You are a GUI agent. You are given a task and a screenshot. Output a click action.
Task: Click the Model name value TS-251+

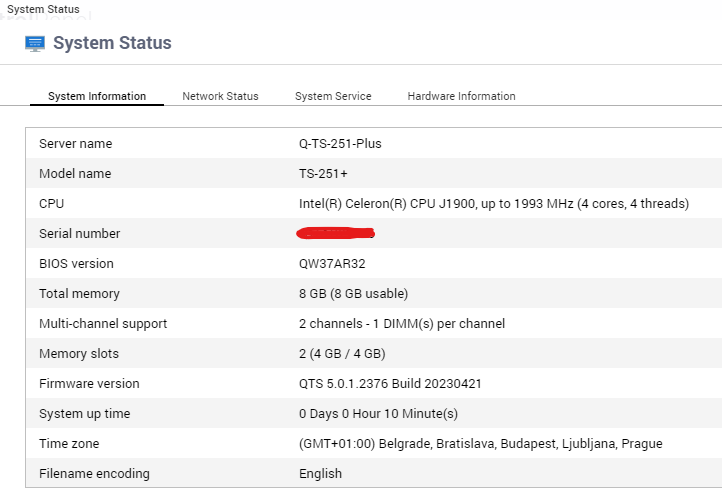[x=317, y=173]
